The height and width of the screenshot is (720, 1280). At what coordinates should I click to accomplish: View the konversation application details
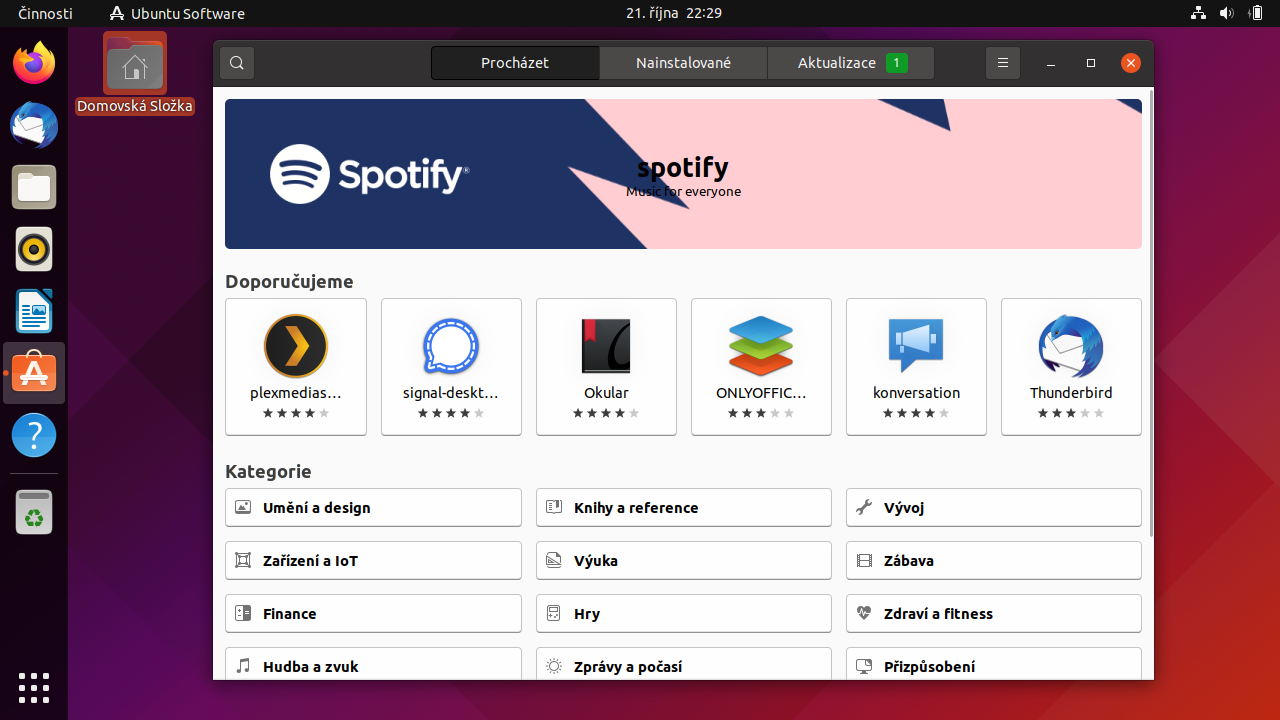pos(916,366)
